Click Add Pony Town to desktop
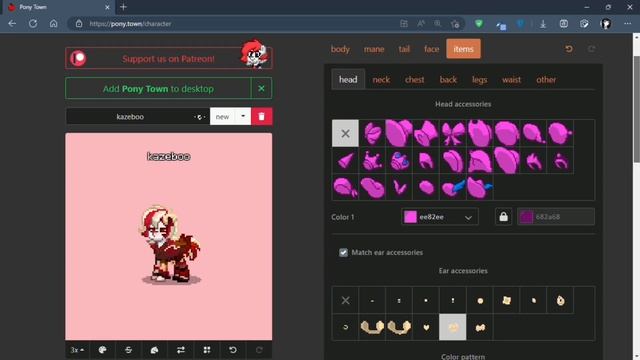 pos(158,89)
